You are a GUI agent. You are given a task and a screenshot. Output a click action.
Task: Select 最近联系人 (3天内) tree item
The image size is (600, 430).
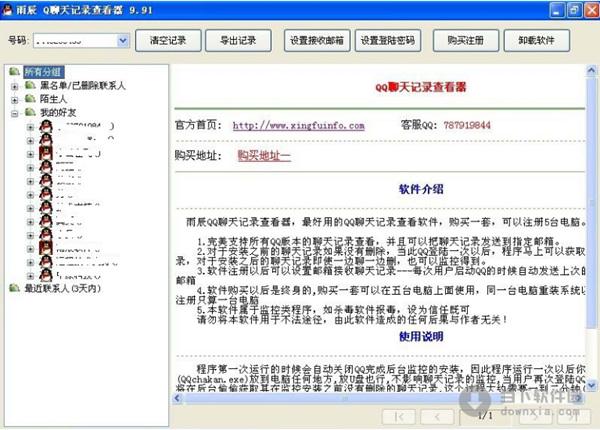click(62, 288)
